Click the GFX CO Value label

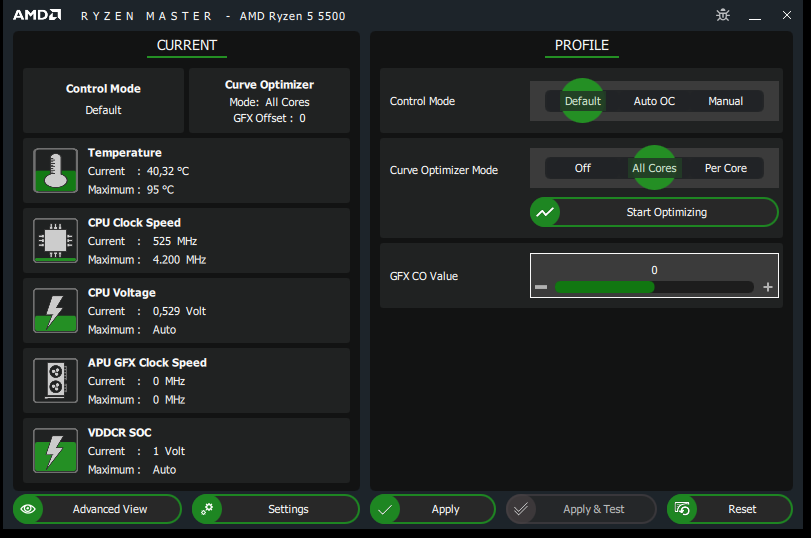point(424,276)
